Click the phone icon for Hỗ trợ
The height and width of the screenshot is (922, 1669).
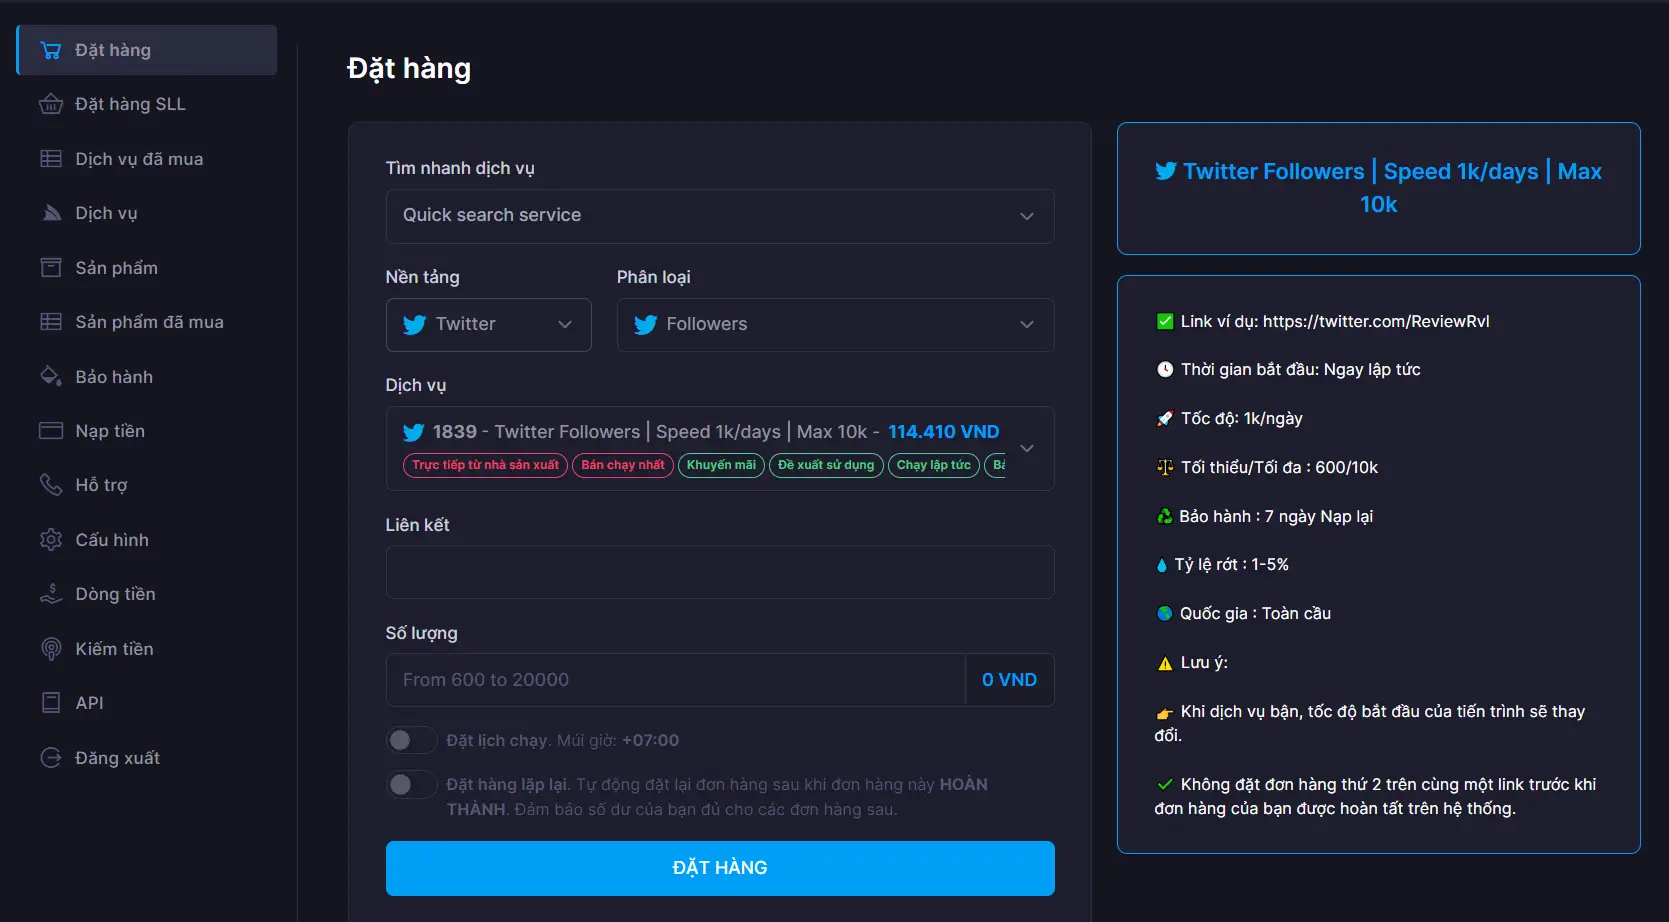coord(50,485)
